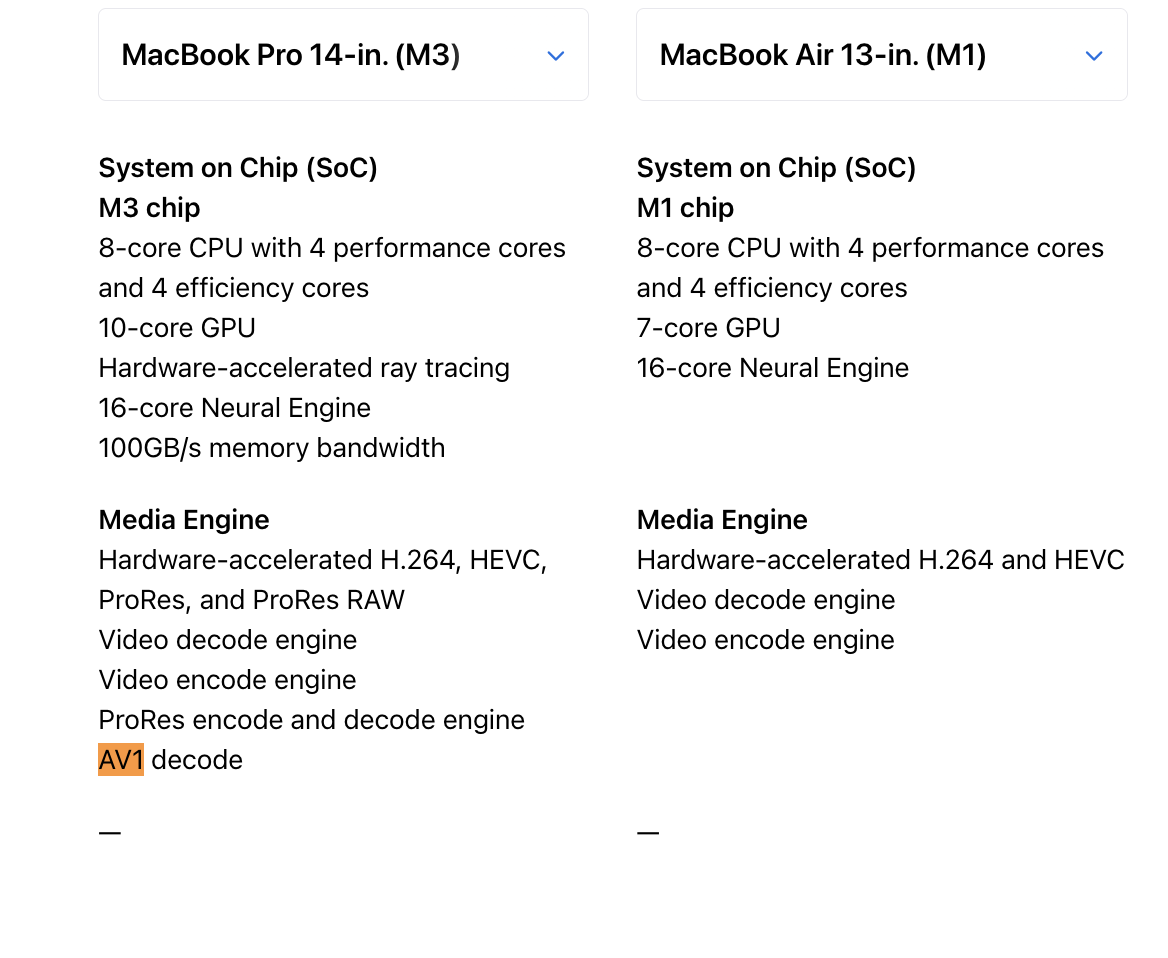Click the M3 chip heading
Viewport: 1168px width, 958px height.
click(149, 208)
